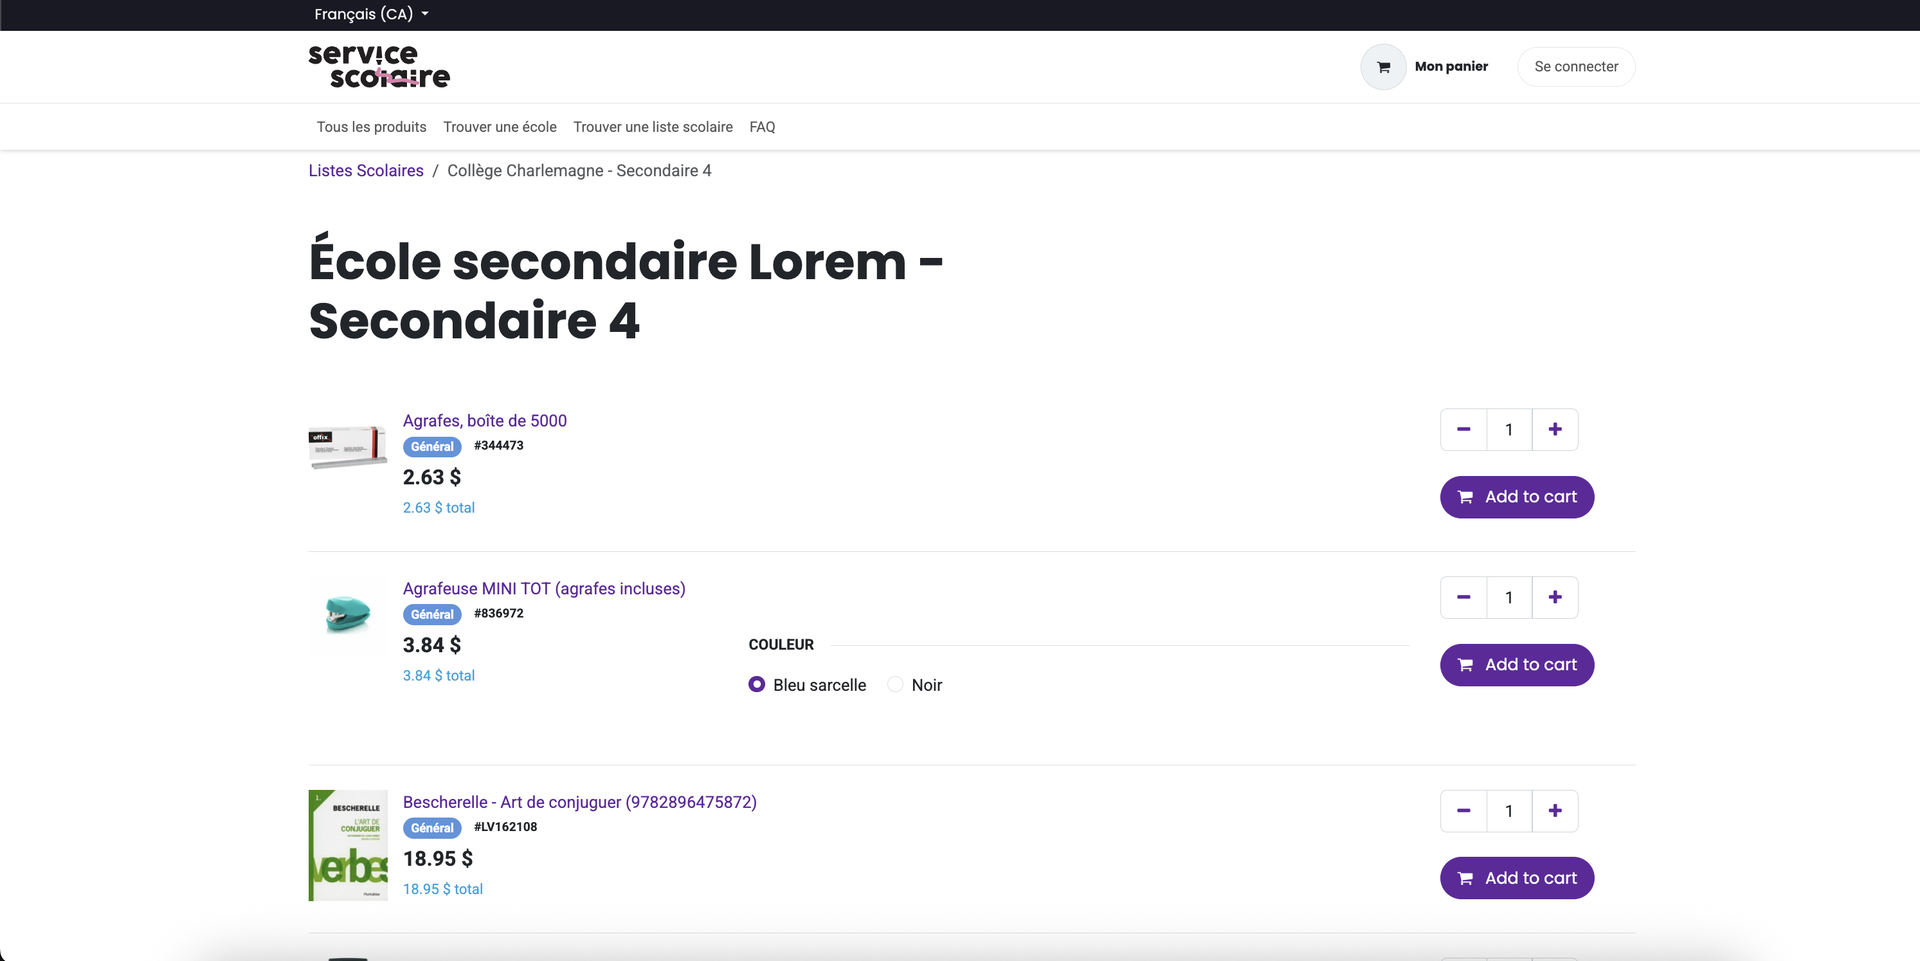Click quantity field for Agrafeuse MINI TOT
Viewport: 1920px width, 961px height.
(x=1508, y=598)
